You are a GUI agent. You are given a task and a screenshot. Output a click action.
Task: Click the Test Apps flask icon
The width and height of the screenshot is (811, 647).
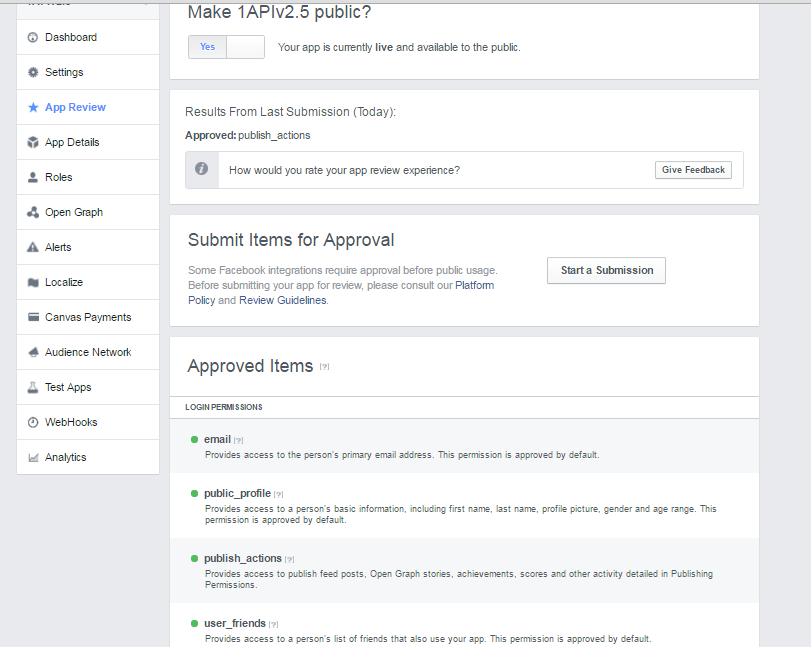(x=33, y=388)
